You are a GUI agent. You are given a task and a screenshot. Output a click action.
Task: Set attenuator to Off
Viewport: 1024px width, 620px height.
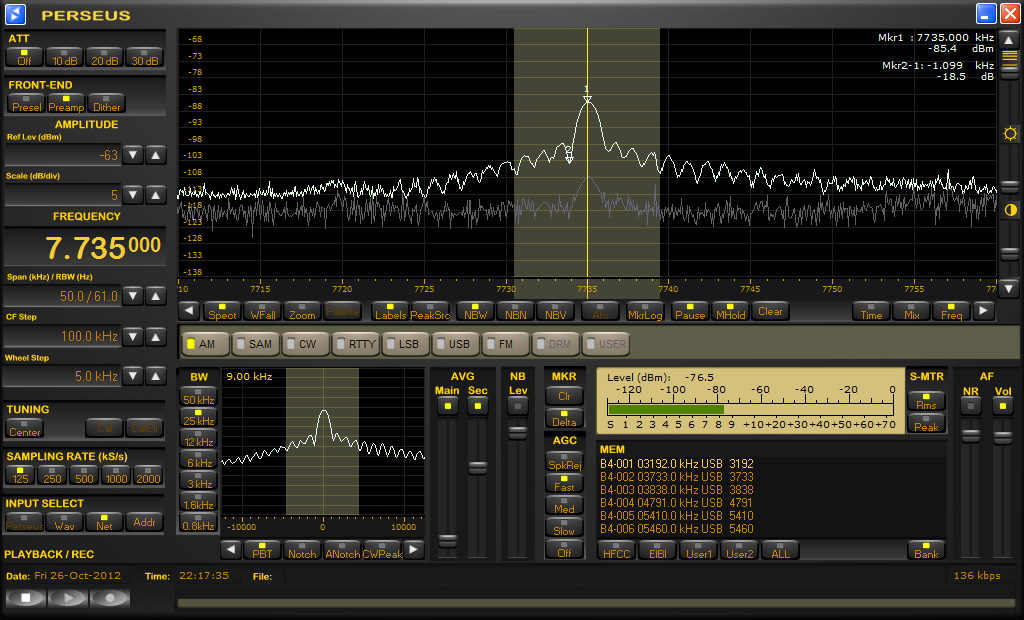point(24,57)
